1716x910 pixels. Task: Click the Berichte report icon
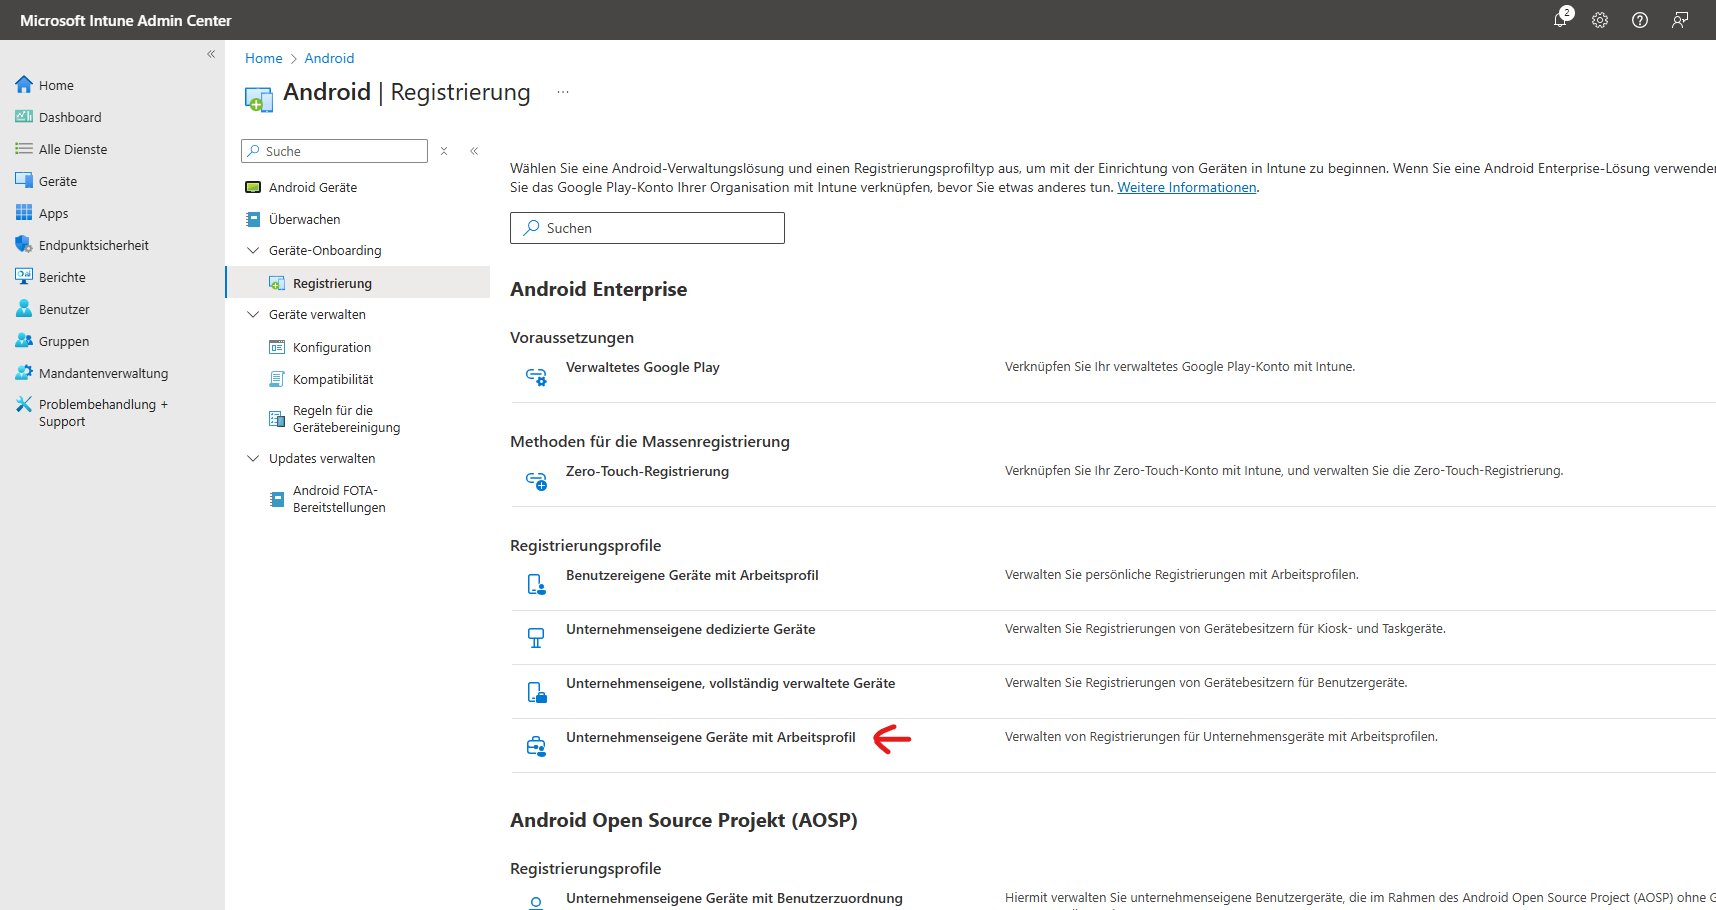[24, 277]
